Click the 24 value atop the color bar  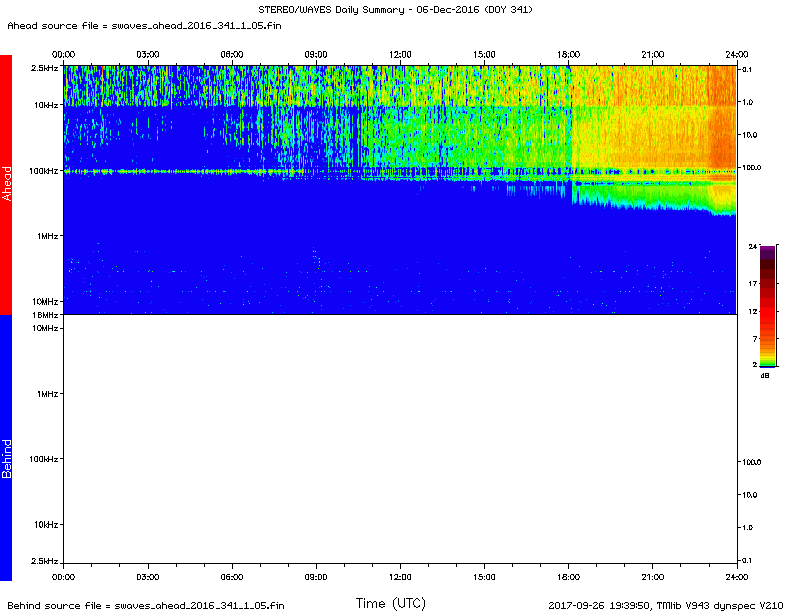752,245
